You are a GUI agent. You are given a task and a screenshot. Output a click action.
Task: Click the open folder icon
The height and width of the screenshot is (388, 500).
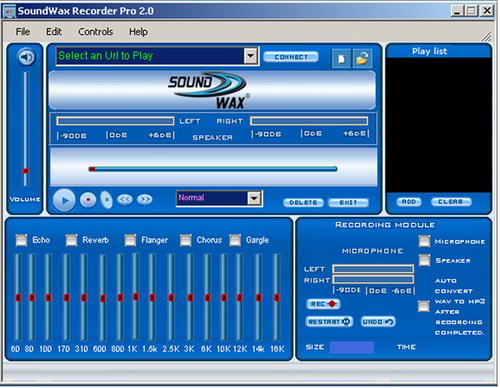click(362, 59)
